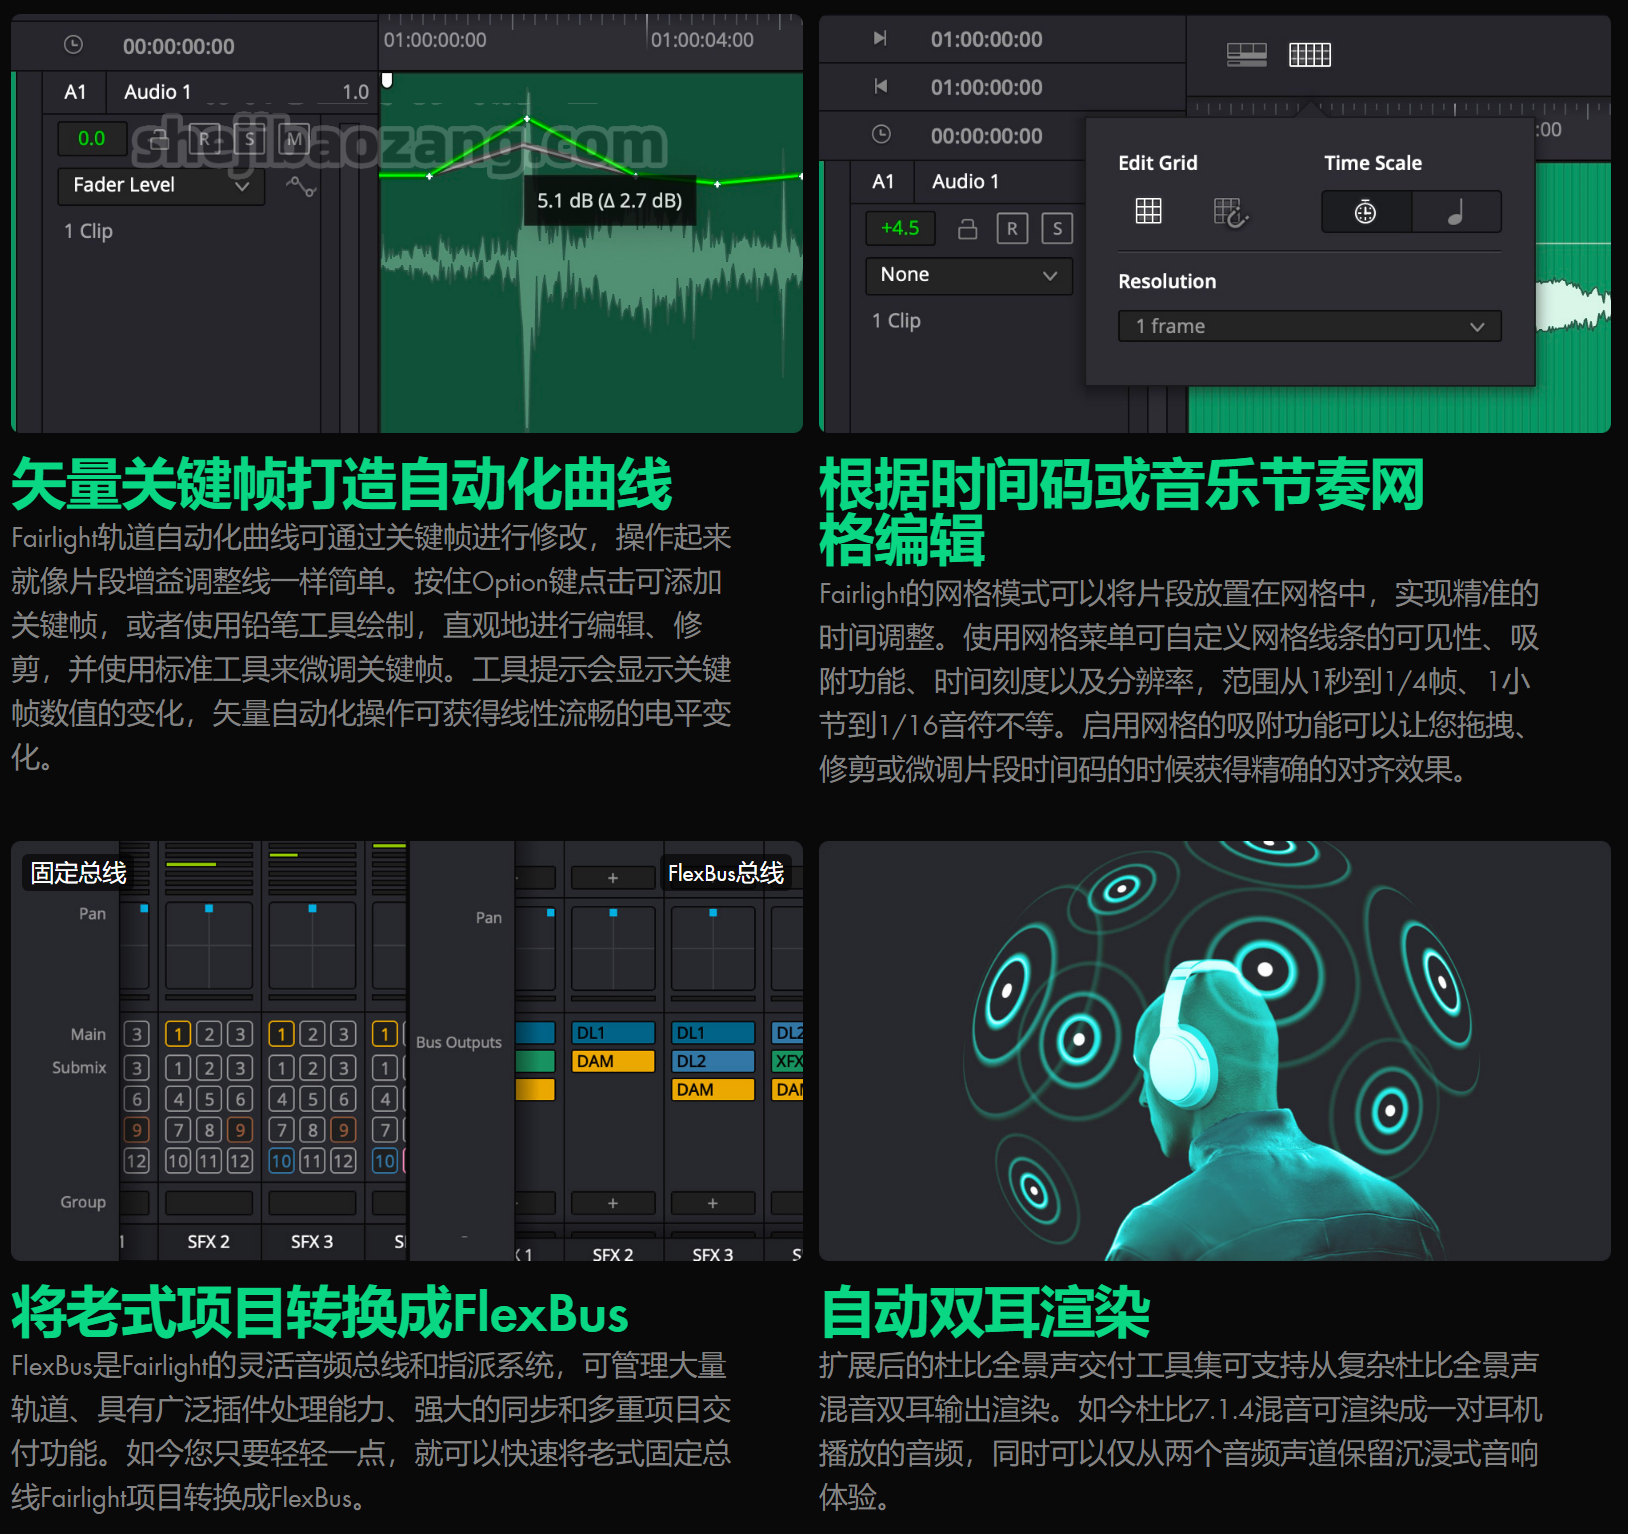Screen dimensions: 1628x1534
Task: Select the SFX 2 channel strip label
Action: point(209,1241)
